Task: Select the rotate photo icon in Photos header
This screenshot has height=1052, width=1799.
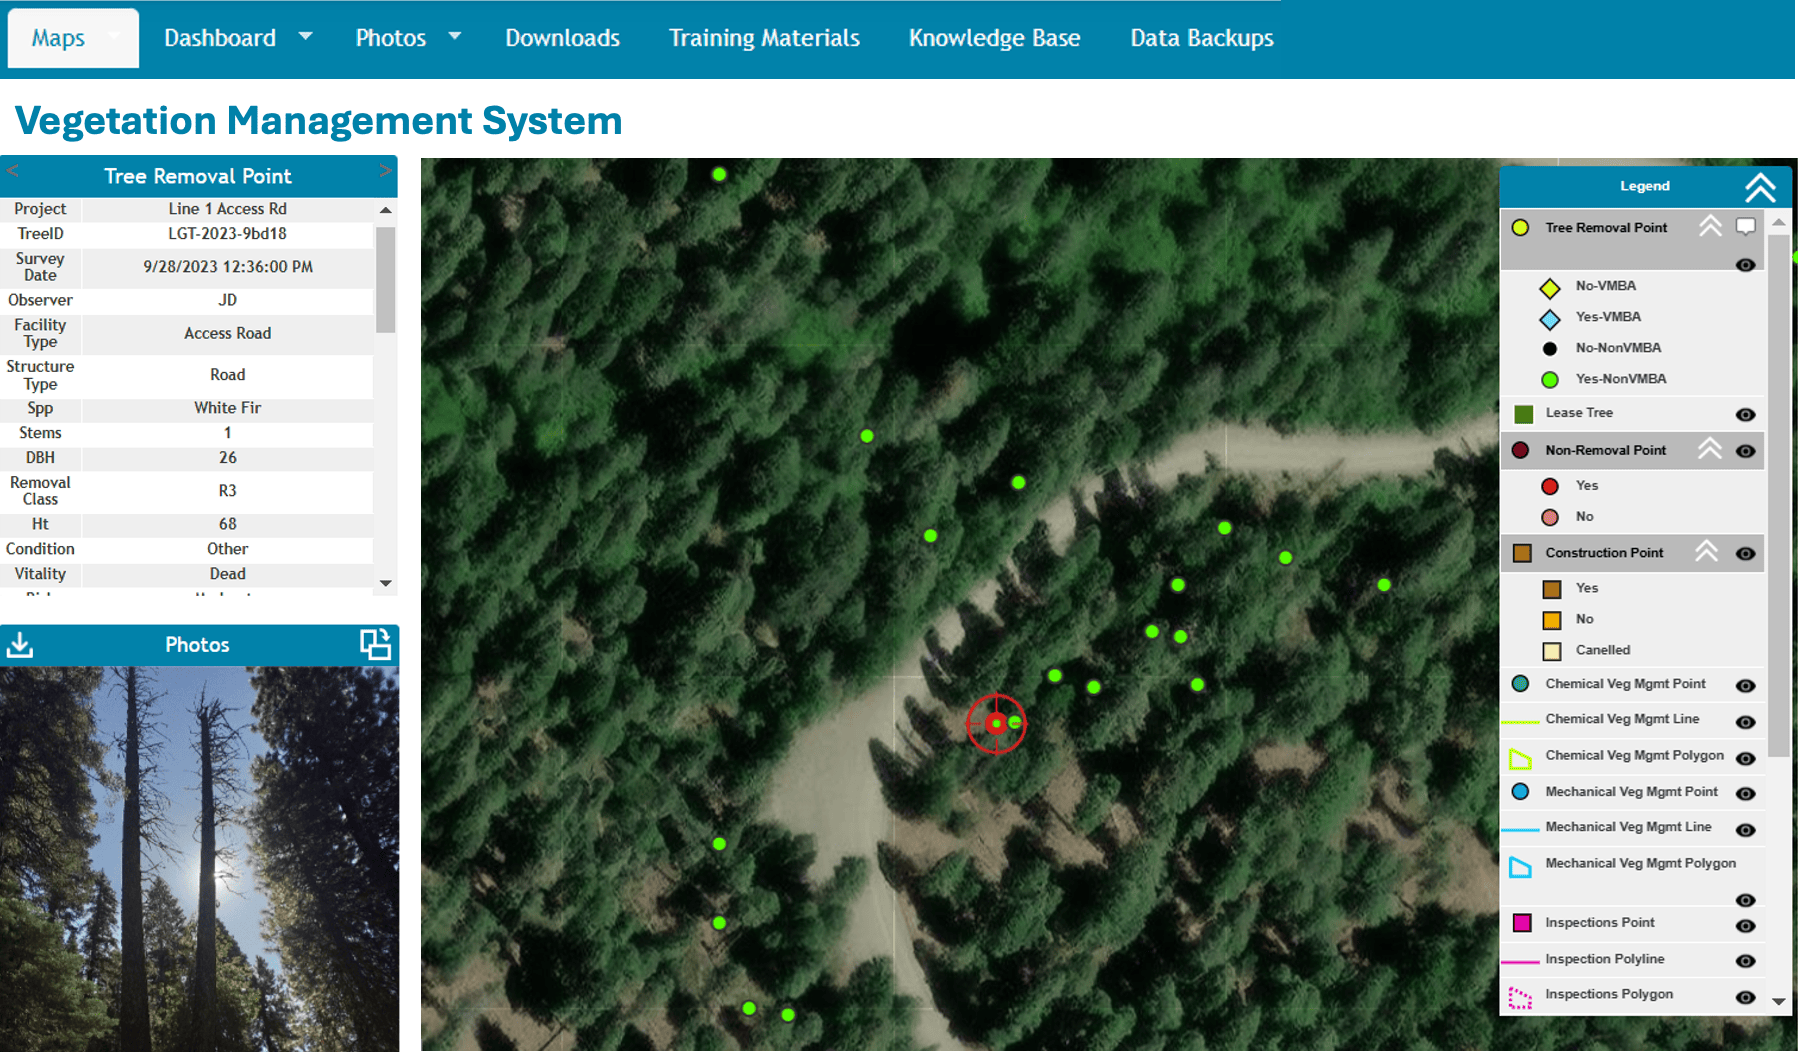Action: [x=376, y=645]
